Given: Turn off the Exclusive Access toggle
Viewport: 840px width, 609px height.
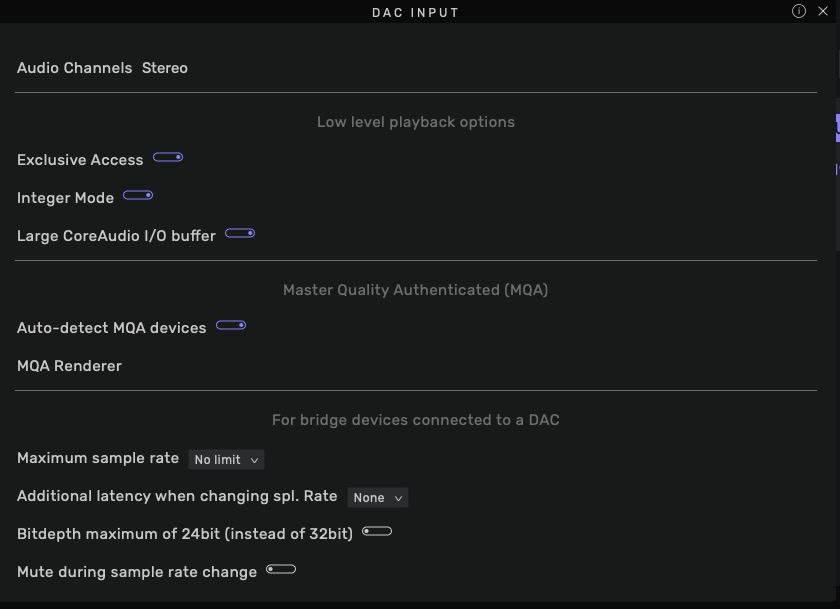Looking at the screenshot, I should 168,157.
